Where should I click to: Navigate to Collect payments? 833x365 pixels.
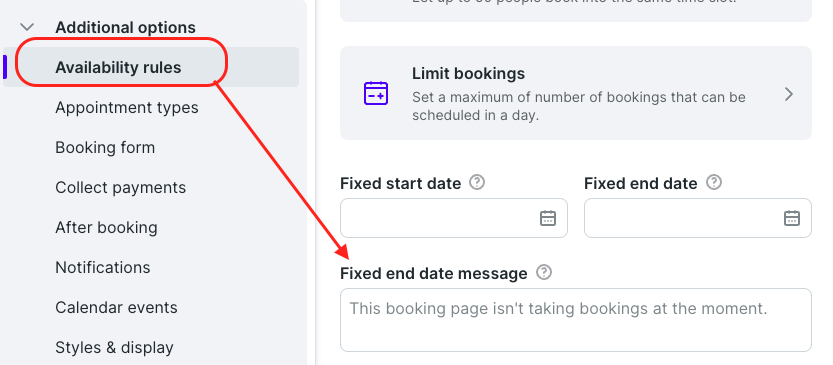[x=121, y=188]
